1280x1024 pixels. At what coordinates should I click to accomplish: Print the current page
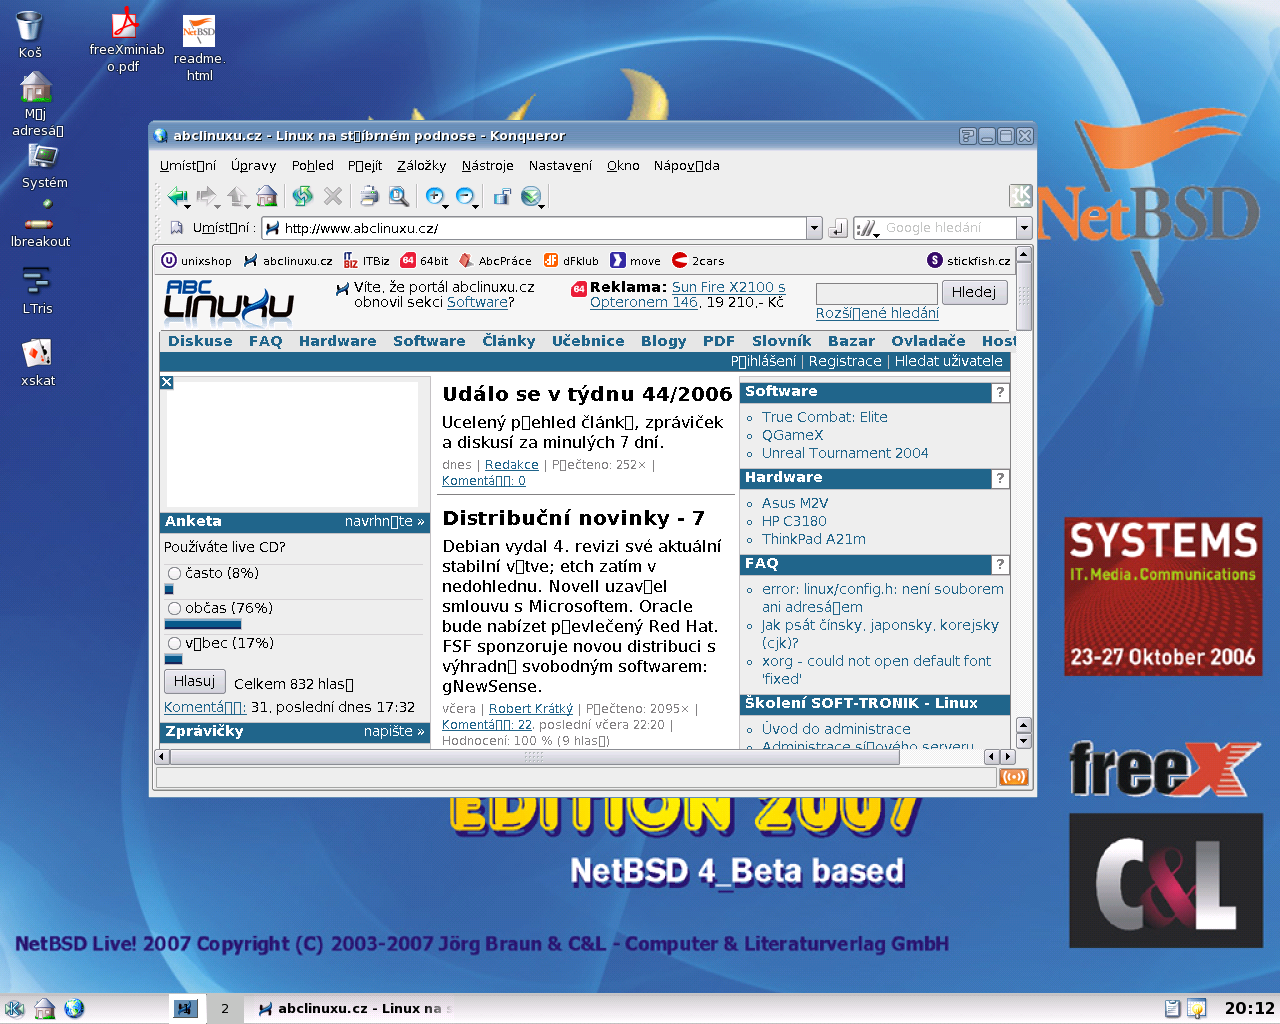coord(369,196)
